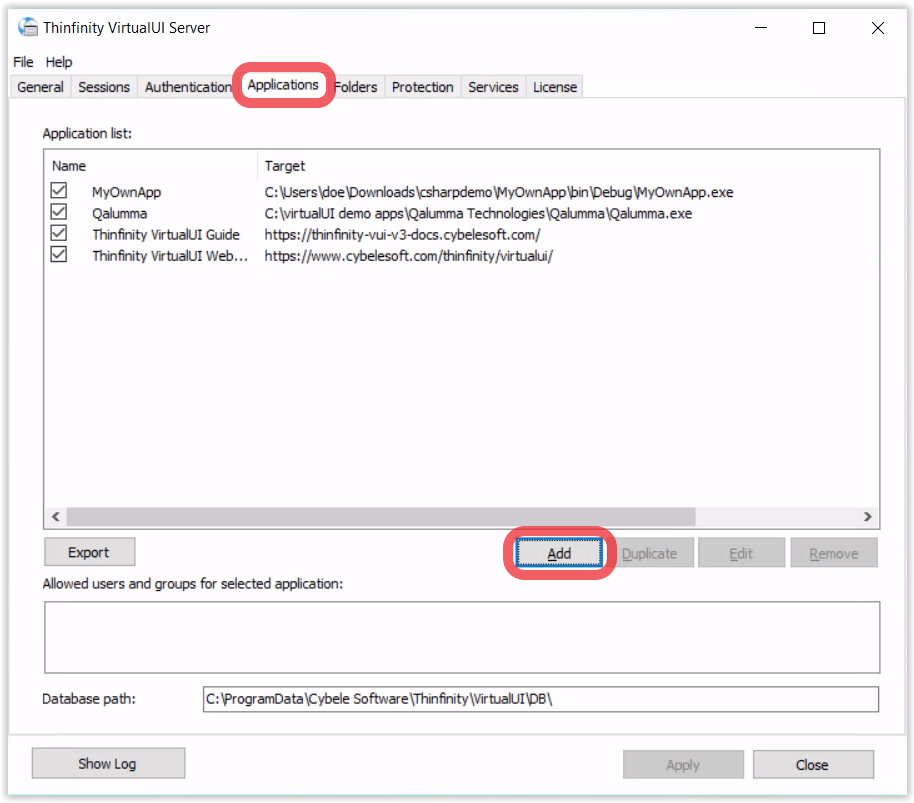Select the MyOwnApp row name
This screenshot has height=803, width=914.
(126, 192)
